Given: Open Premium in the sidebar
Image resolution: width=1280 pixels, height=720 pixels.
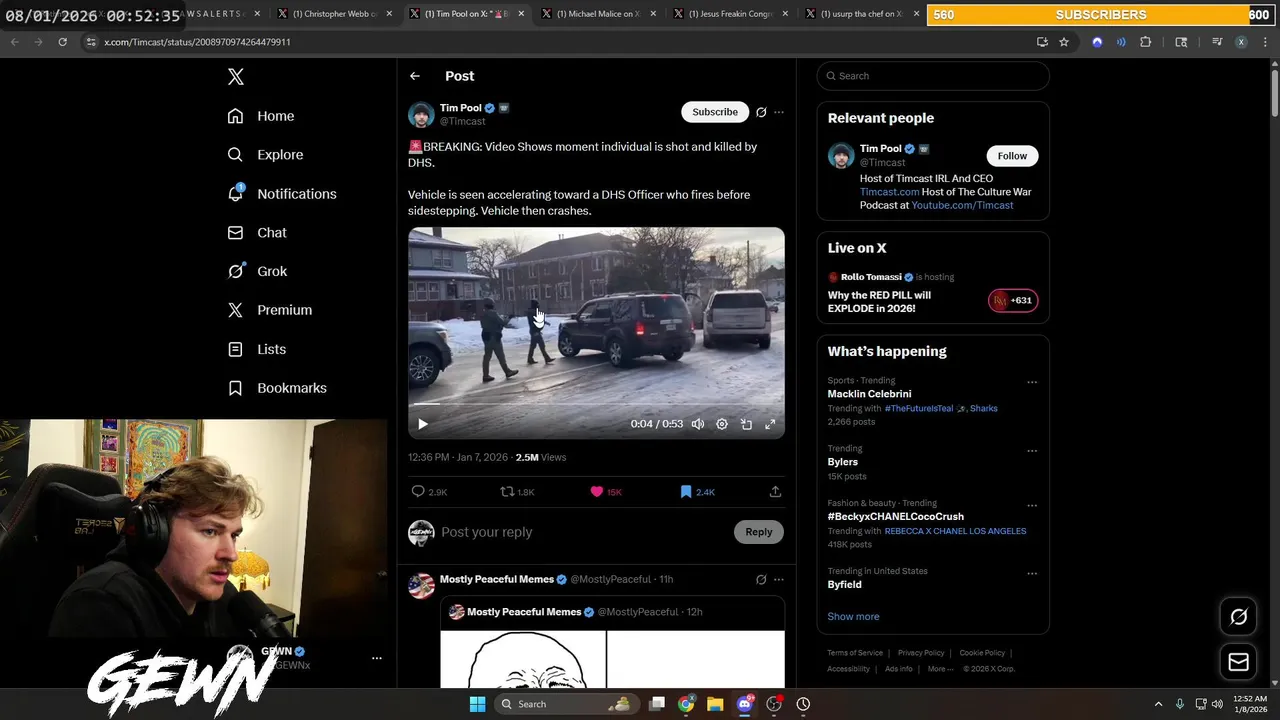Looking at the screenshot, I should click(x=270, y=310).
